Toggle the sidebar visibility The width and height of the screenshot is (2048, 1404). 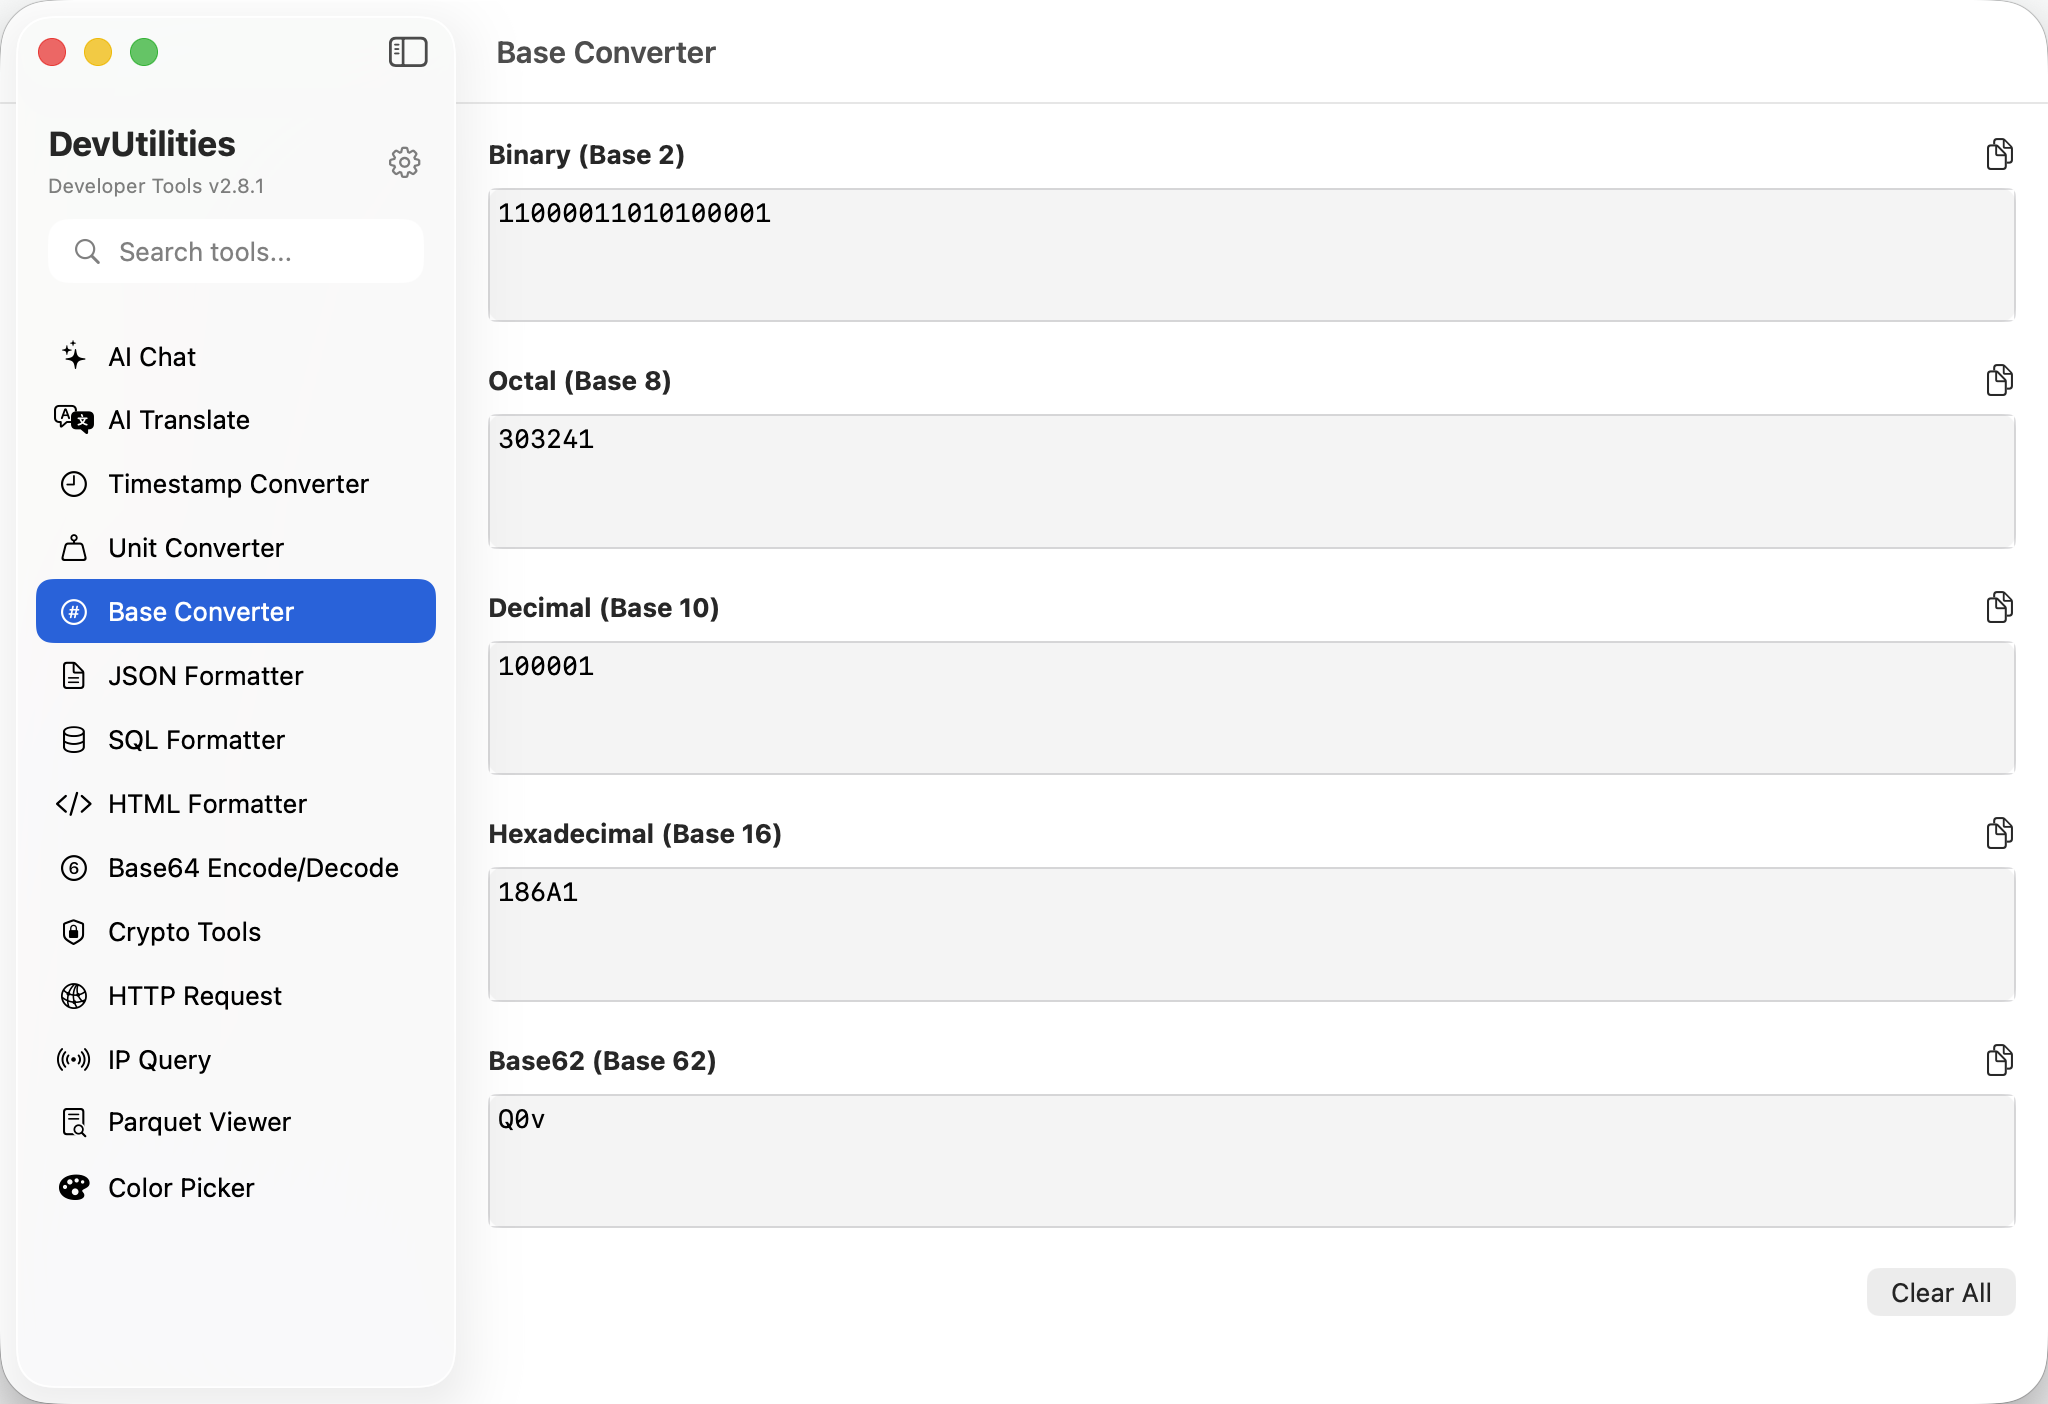coord(408,52)
